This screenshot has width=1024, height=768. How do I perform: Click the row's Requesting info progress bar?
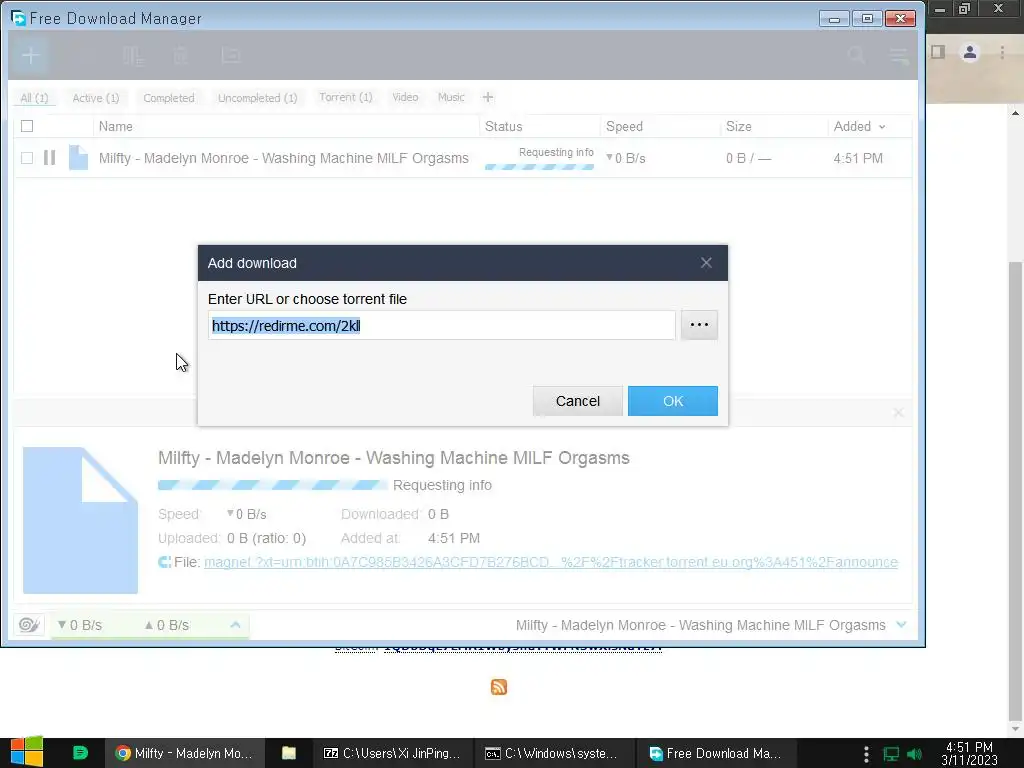(539, 167)
